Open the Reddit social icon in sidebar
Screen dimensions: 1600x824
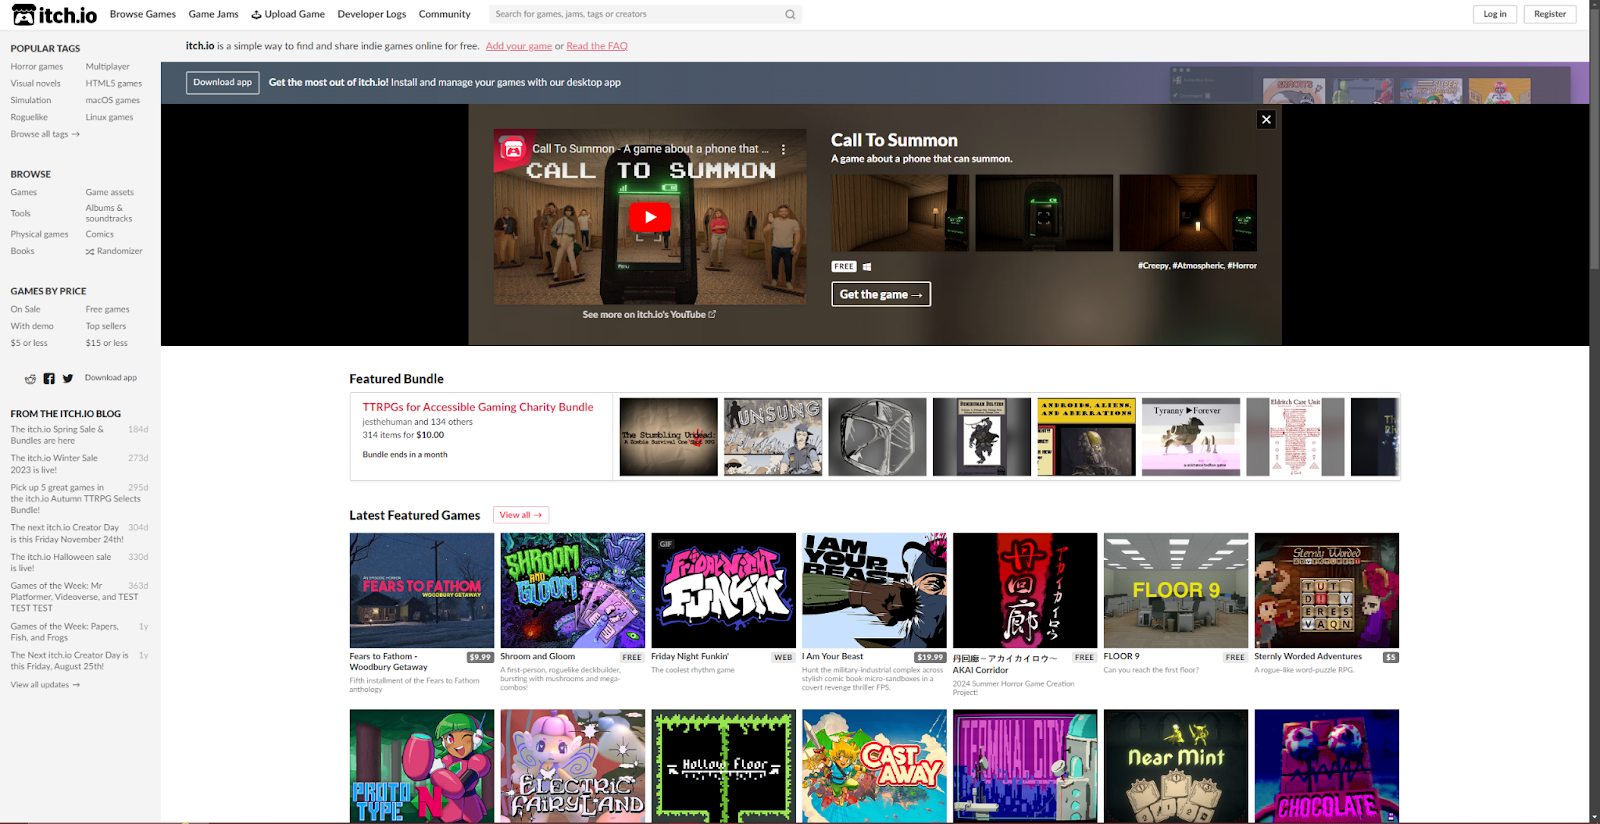[30, 379]
